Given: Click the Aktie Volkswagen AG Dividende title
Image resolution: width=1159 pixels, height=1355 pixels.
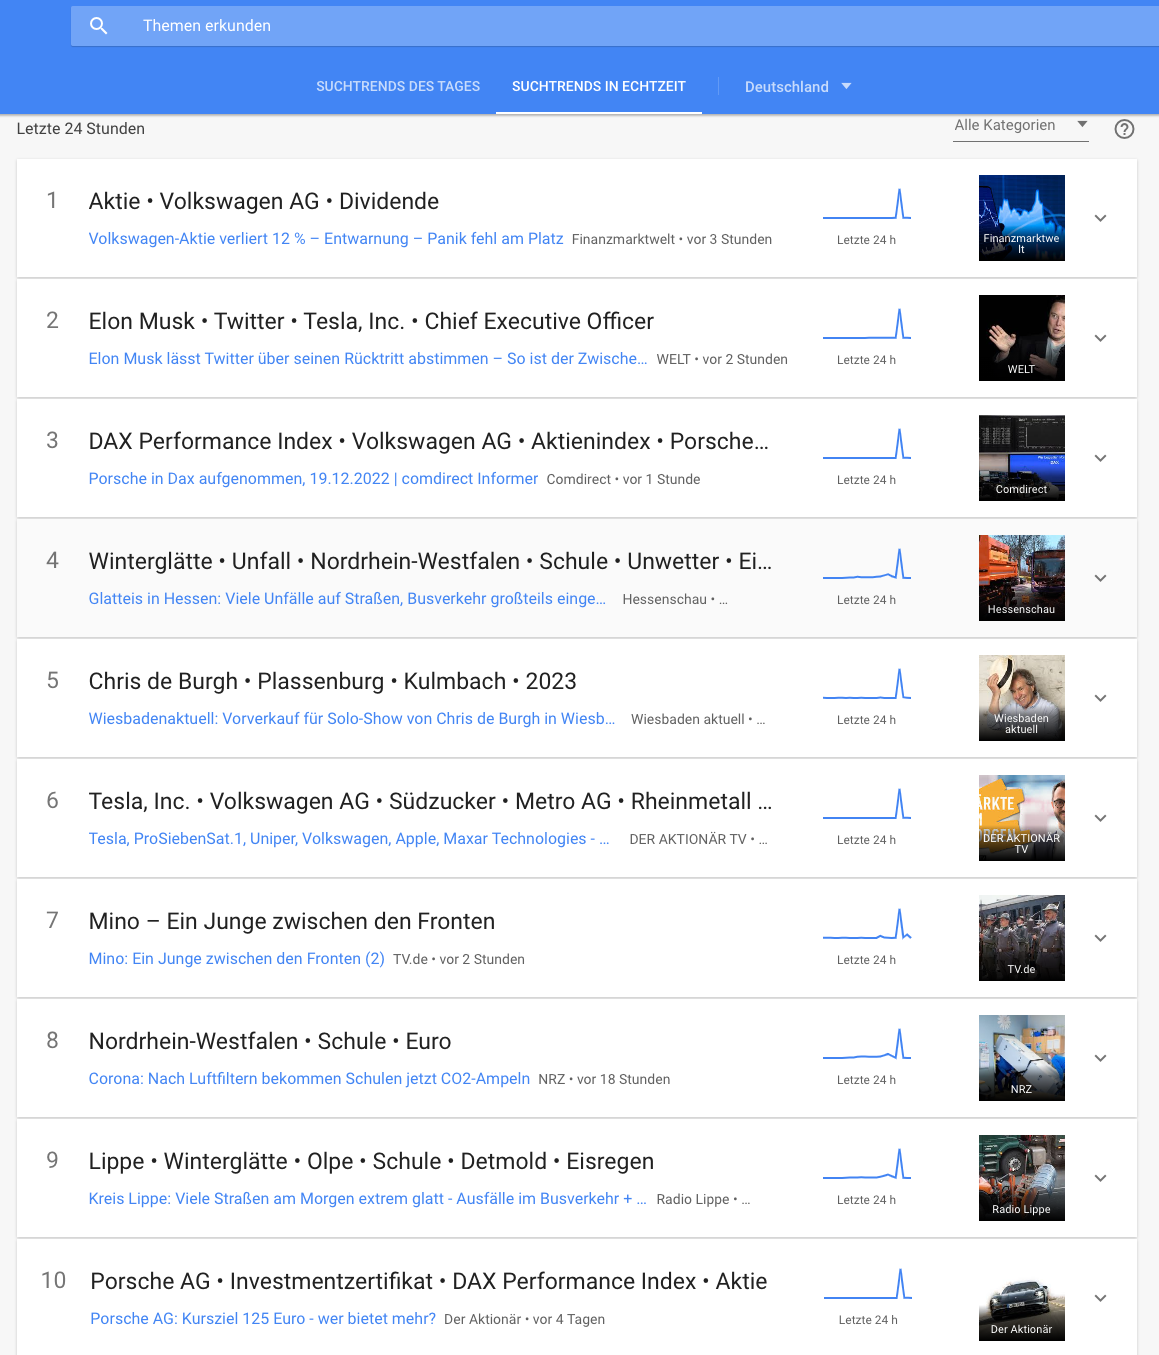Looking at the screenshot, I should (264, 201).
